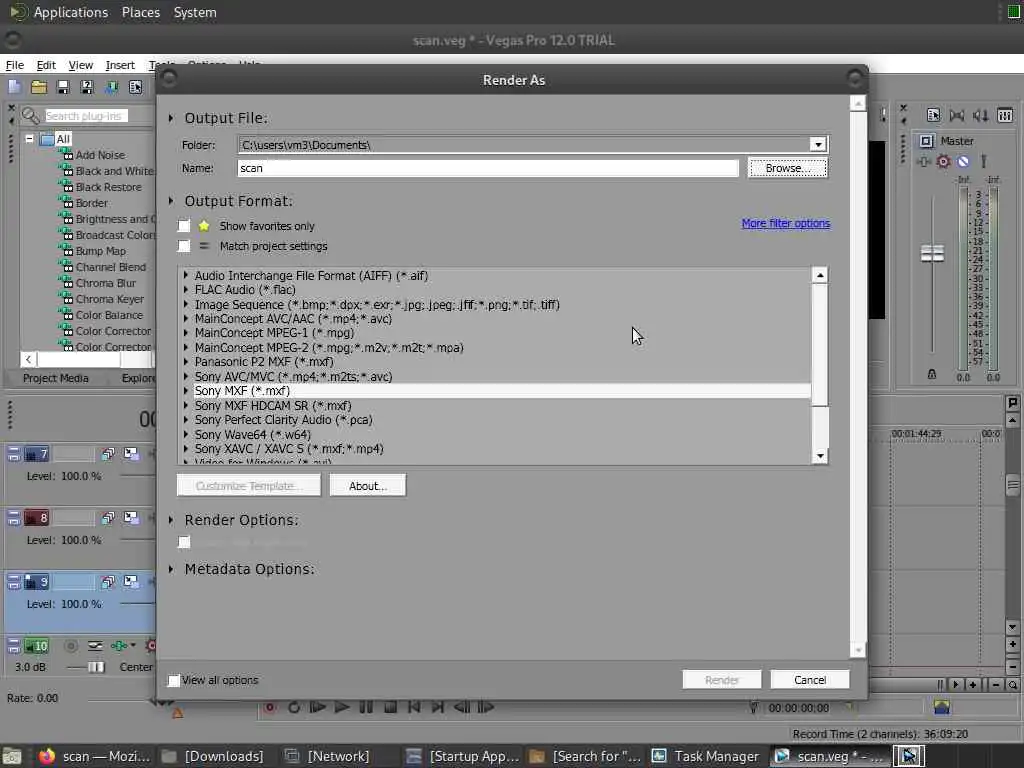Expand Metadata Options section
This screenshot has width=1024, height=768.
pos(171,569)
